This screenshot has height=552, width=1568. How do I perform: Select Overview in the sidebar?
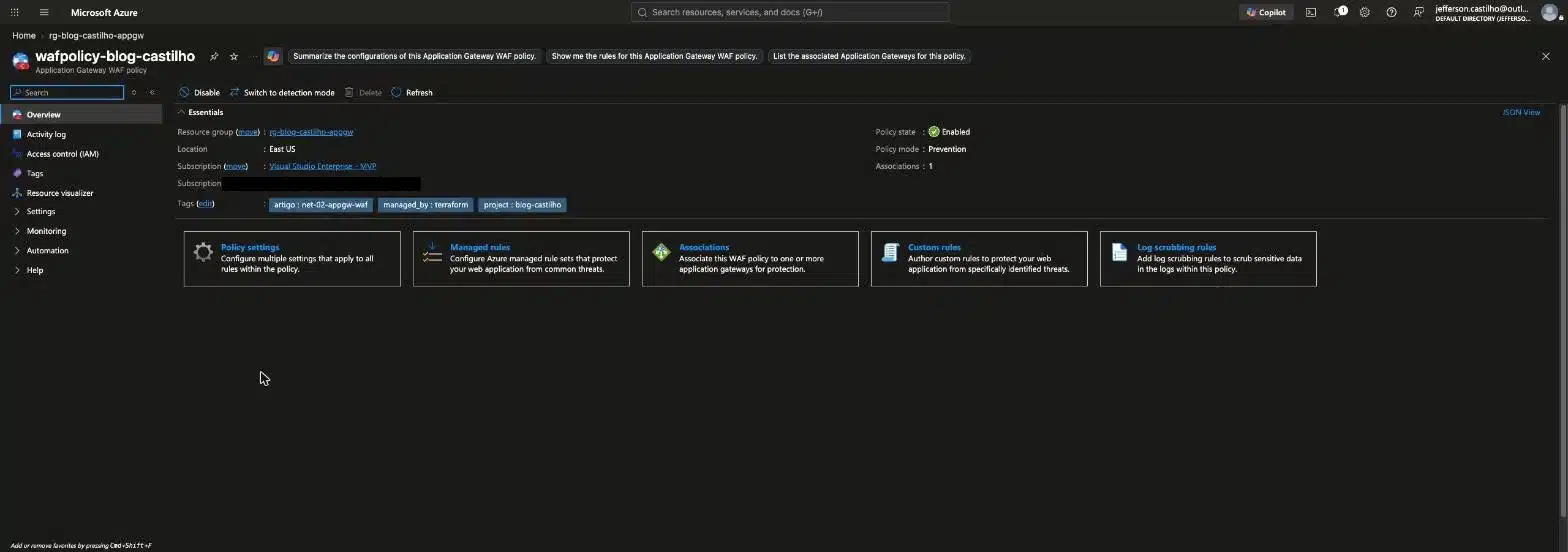click(81, 114)
